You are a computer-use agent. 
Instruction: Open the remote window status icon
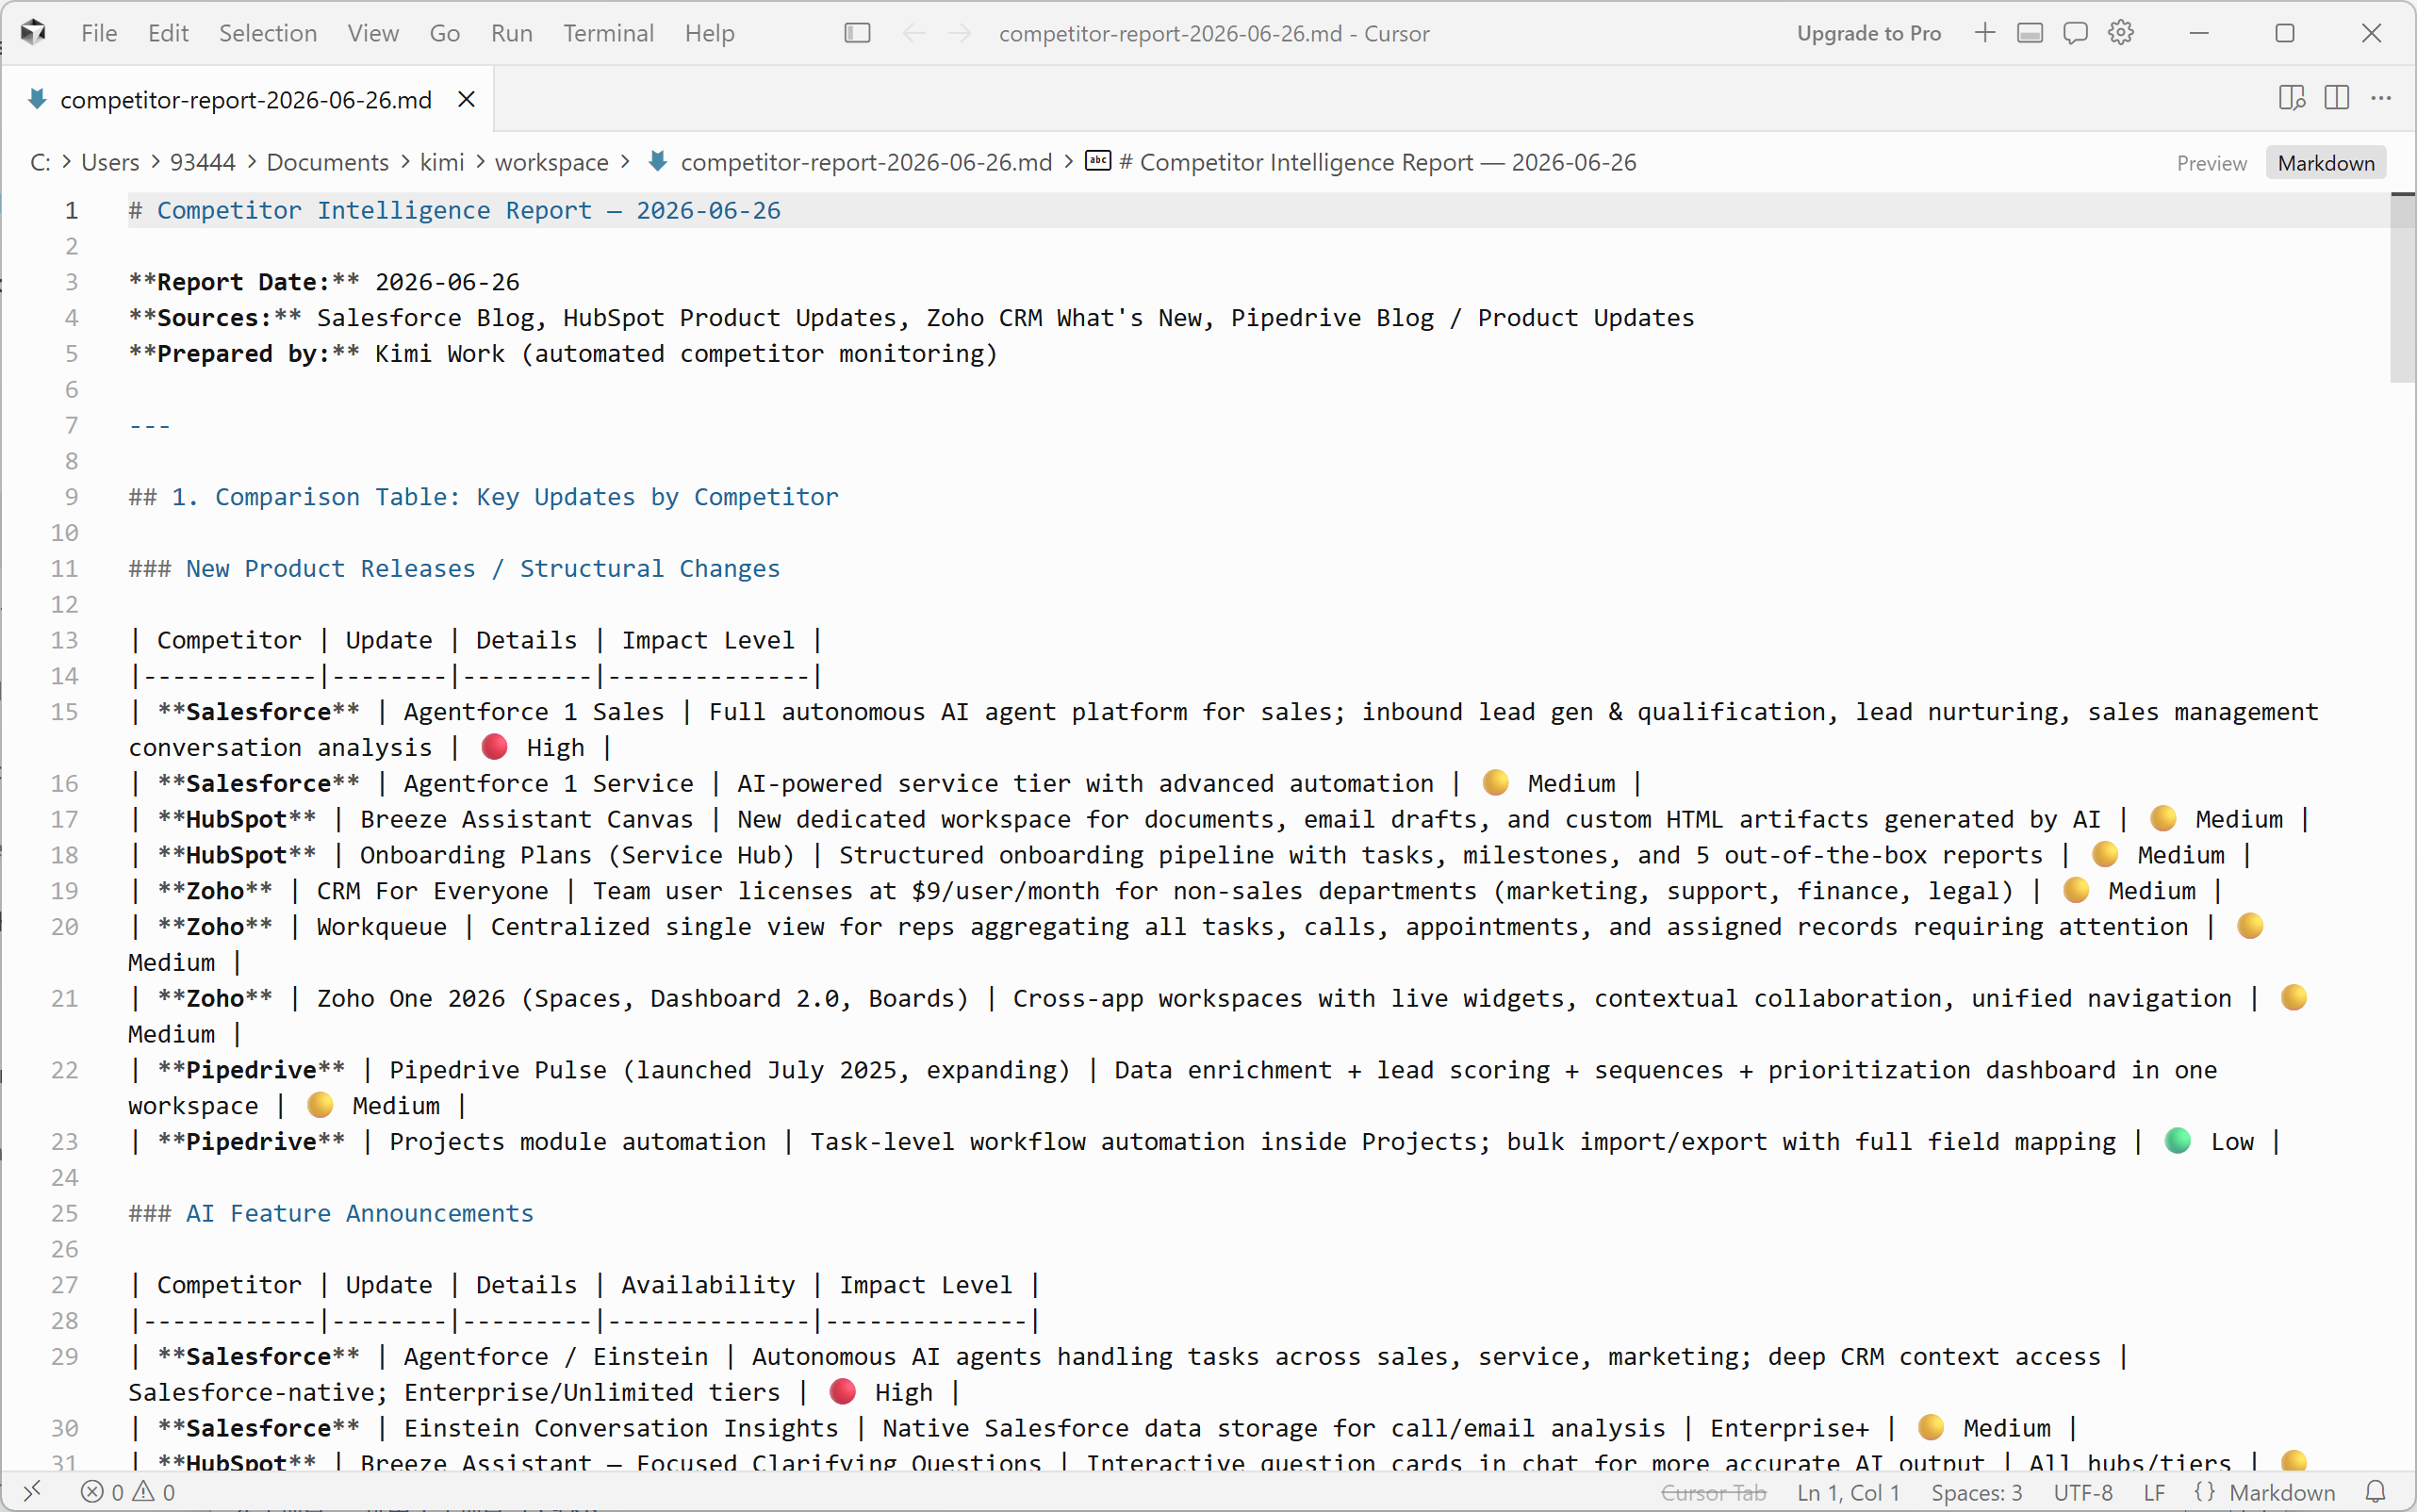(32, 1492)
